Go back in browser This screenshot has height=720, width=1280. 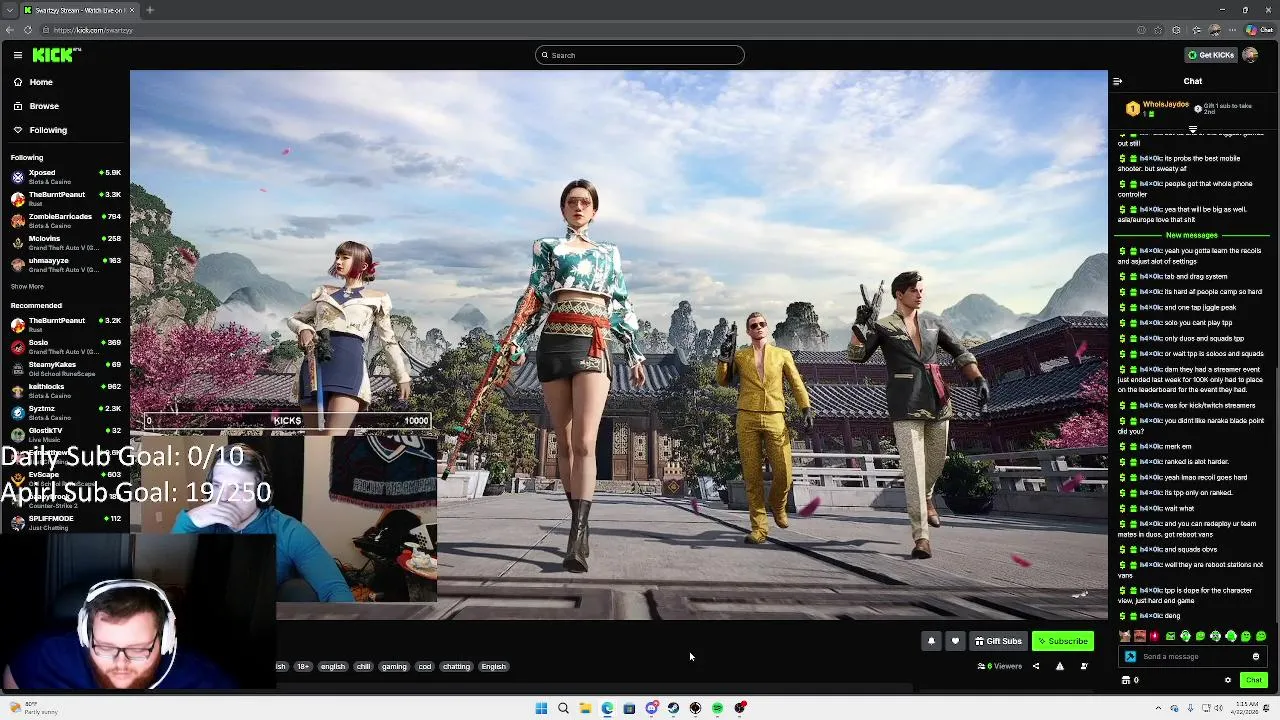(10, 30)
